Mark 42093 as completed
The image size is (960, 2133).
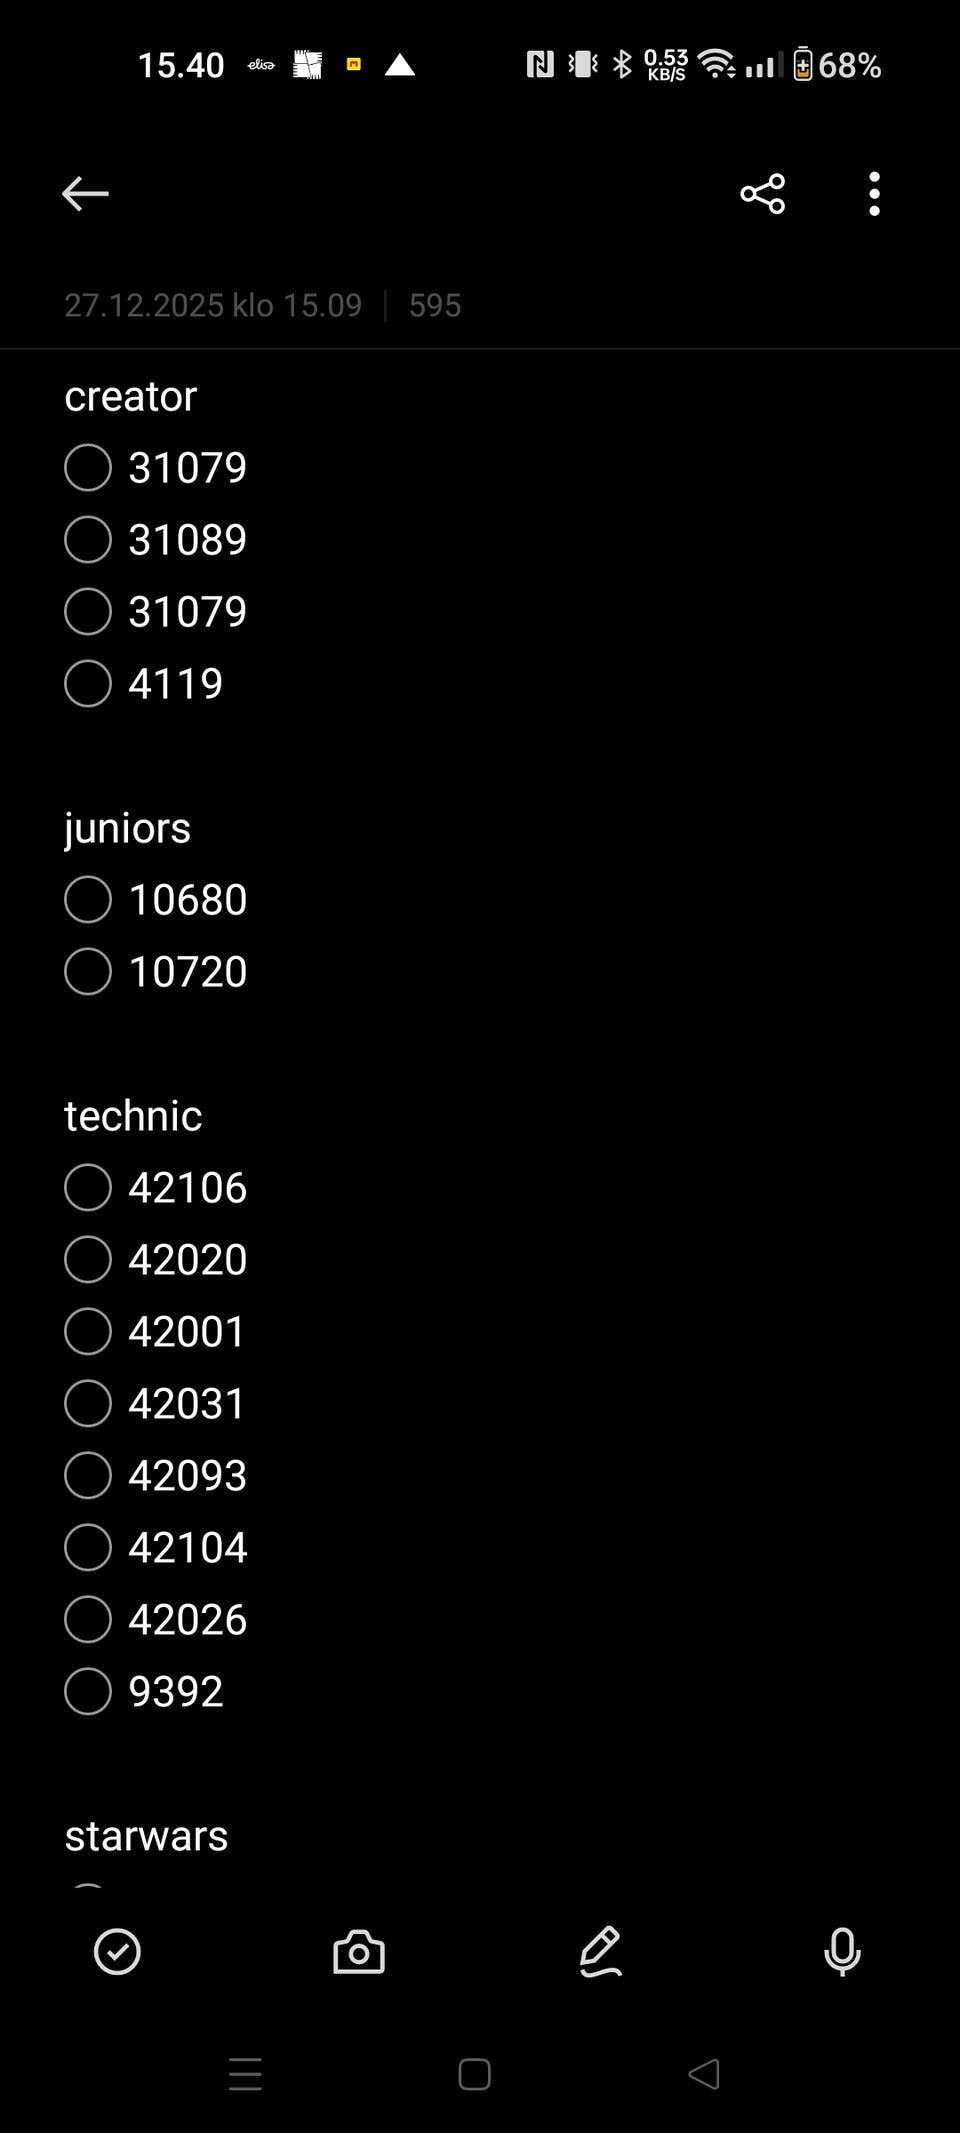(88, 1476)
